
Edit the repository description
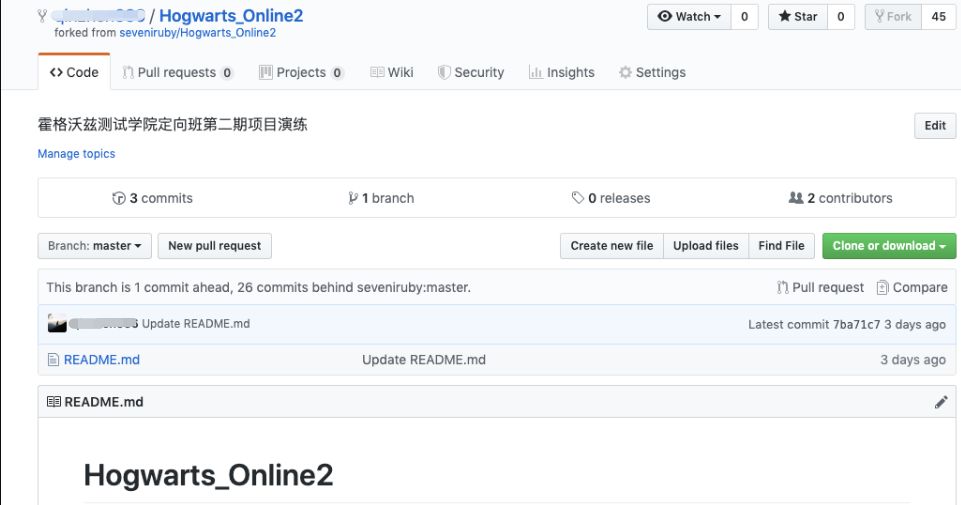[935, 125]
